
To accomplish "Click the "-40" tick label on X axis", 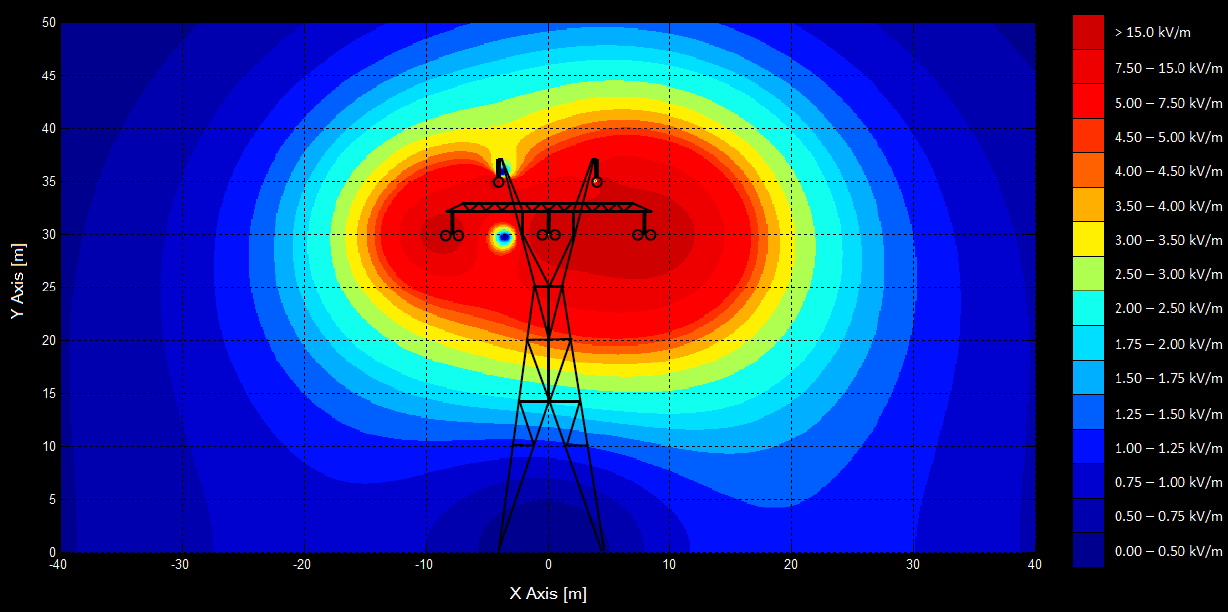I will click(57, 564).
